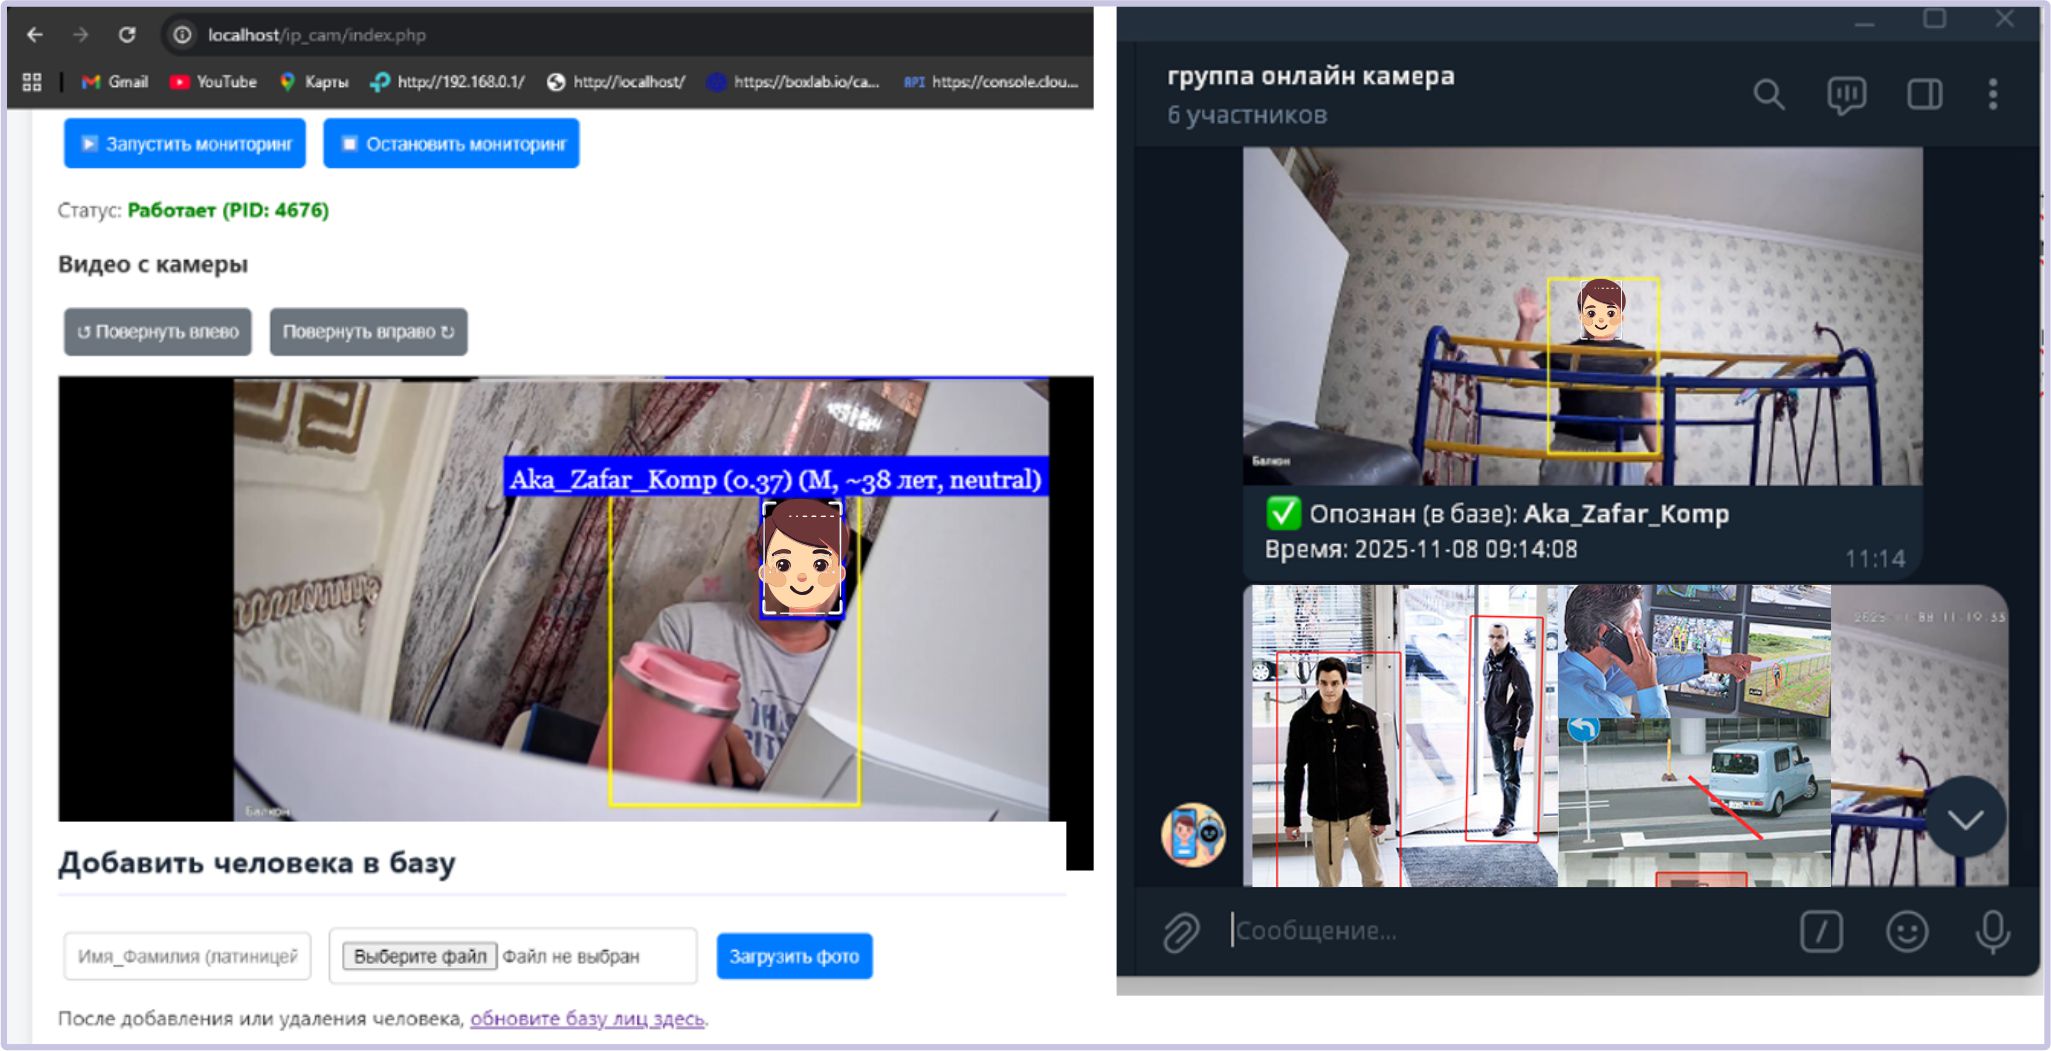Open bot commands with the slash icon

pyautogui.click(x=1822, y=930)
